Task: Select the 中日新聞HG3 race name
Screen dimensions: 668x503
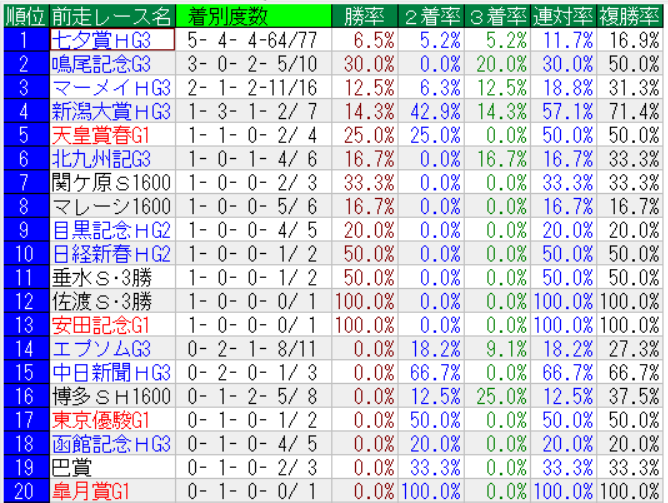Action: 112,373
